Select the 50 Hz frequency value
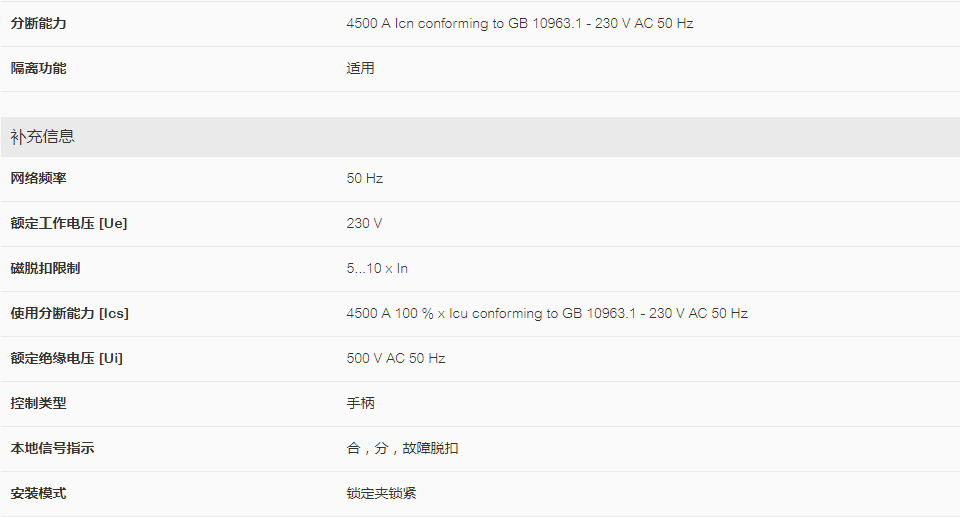960x517 pixels. pyautogui.click(x=364, y=178)
